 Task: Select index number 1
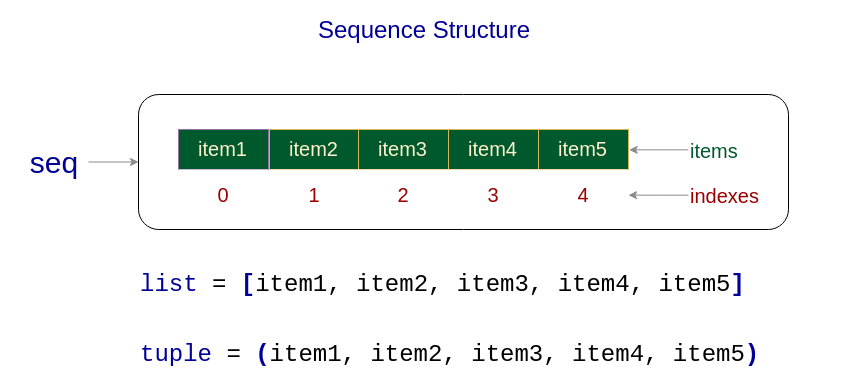[314, 195]
